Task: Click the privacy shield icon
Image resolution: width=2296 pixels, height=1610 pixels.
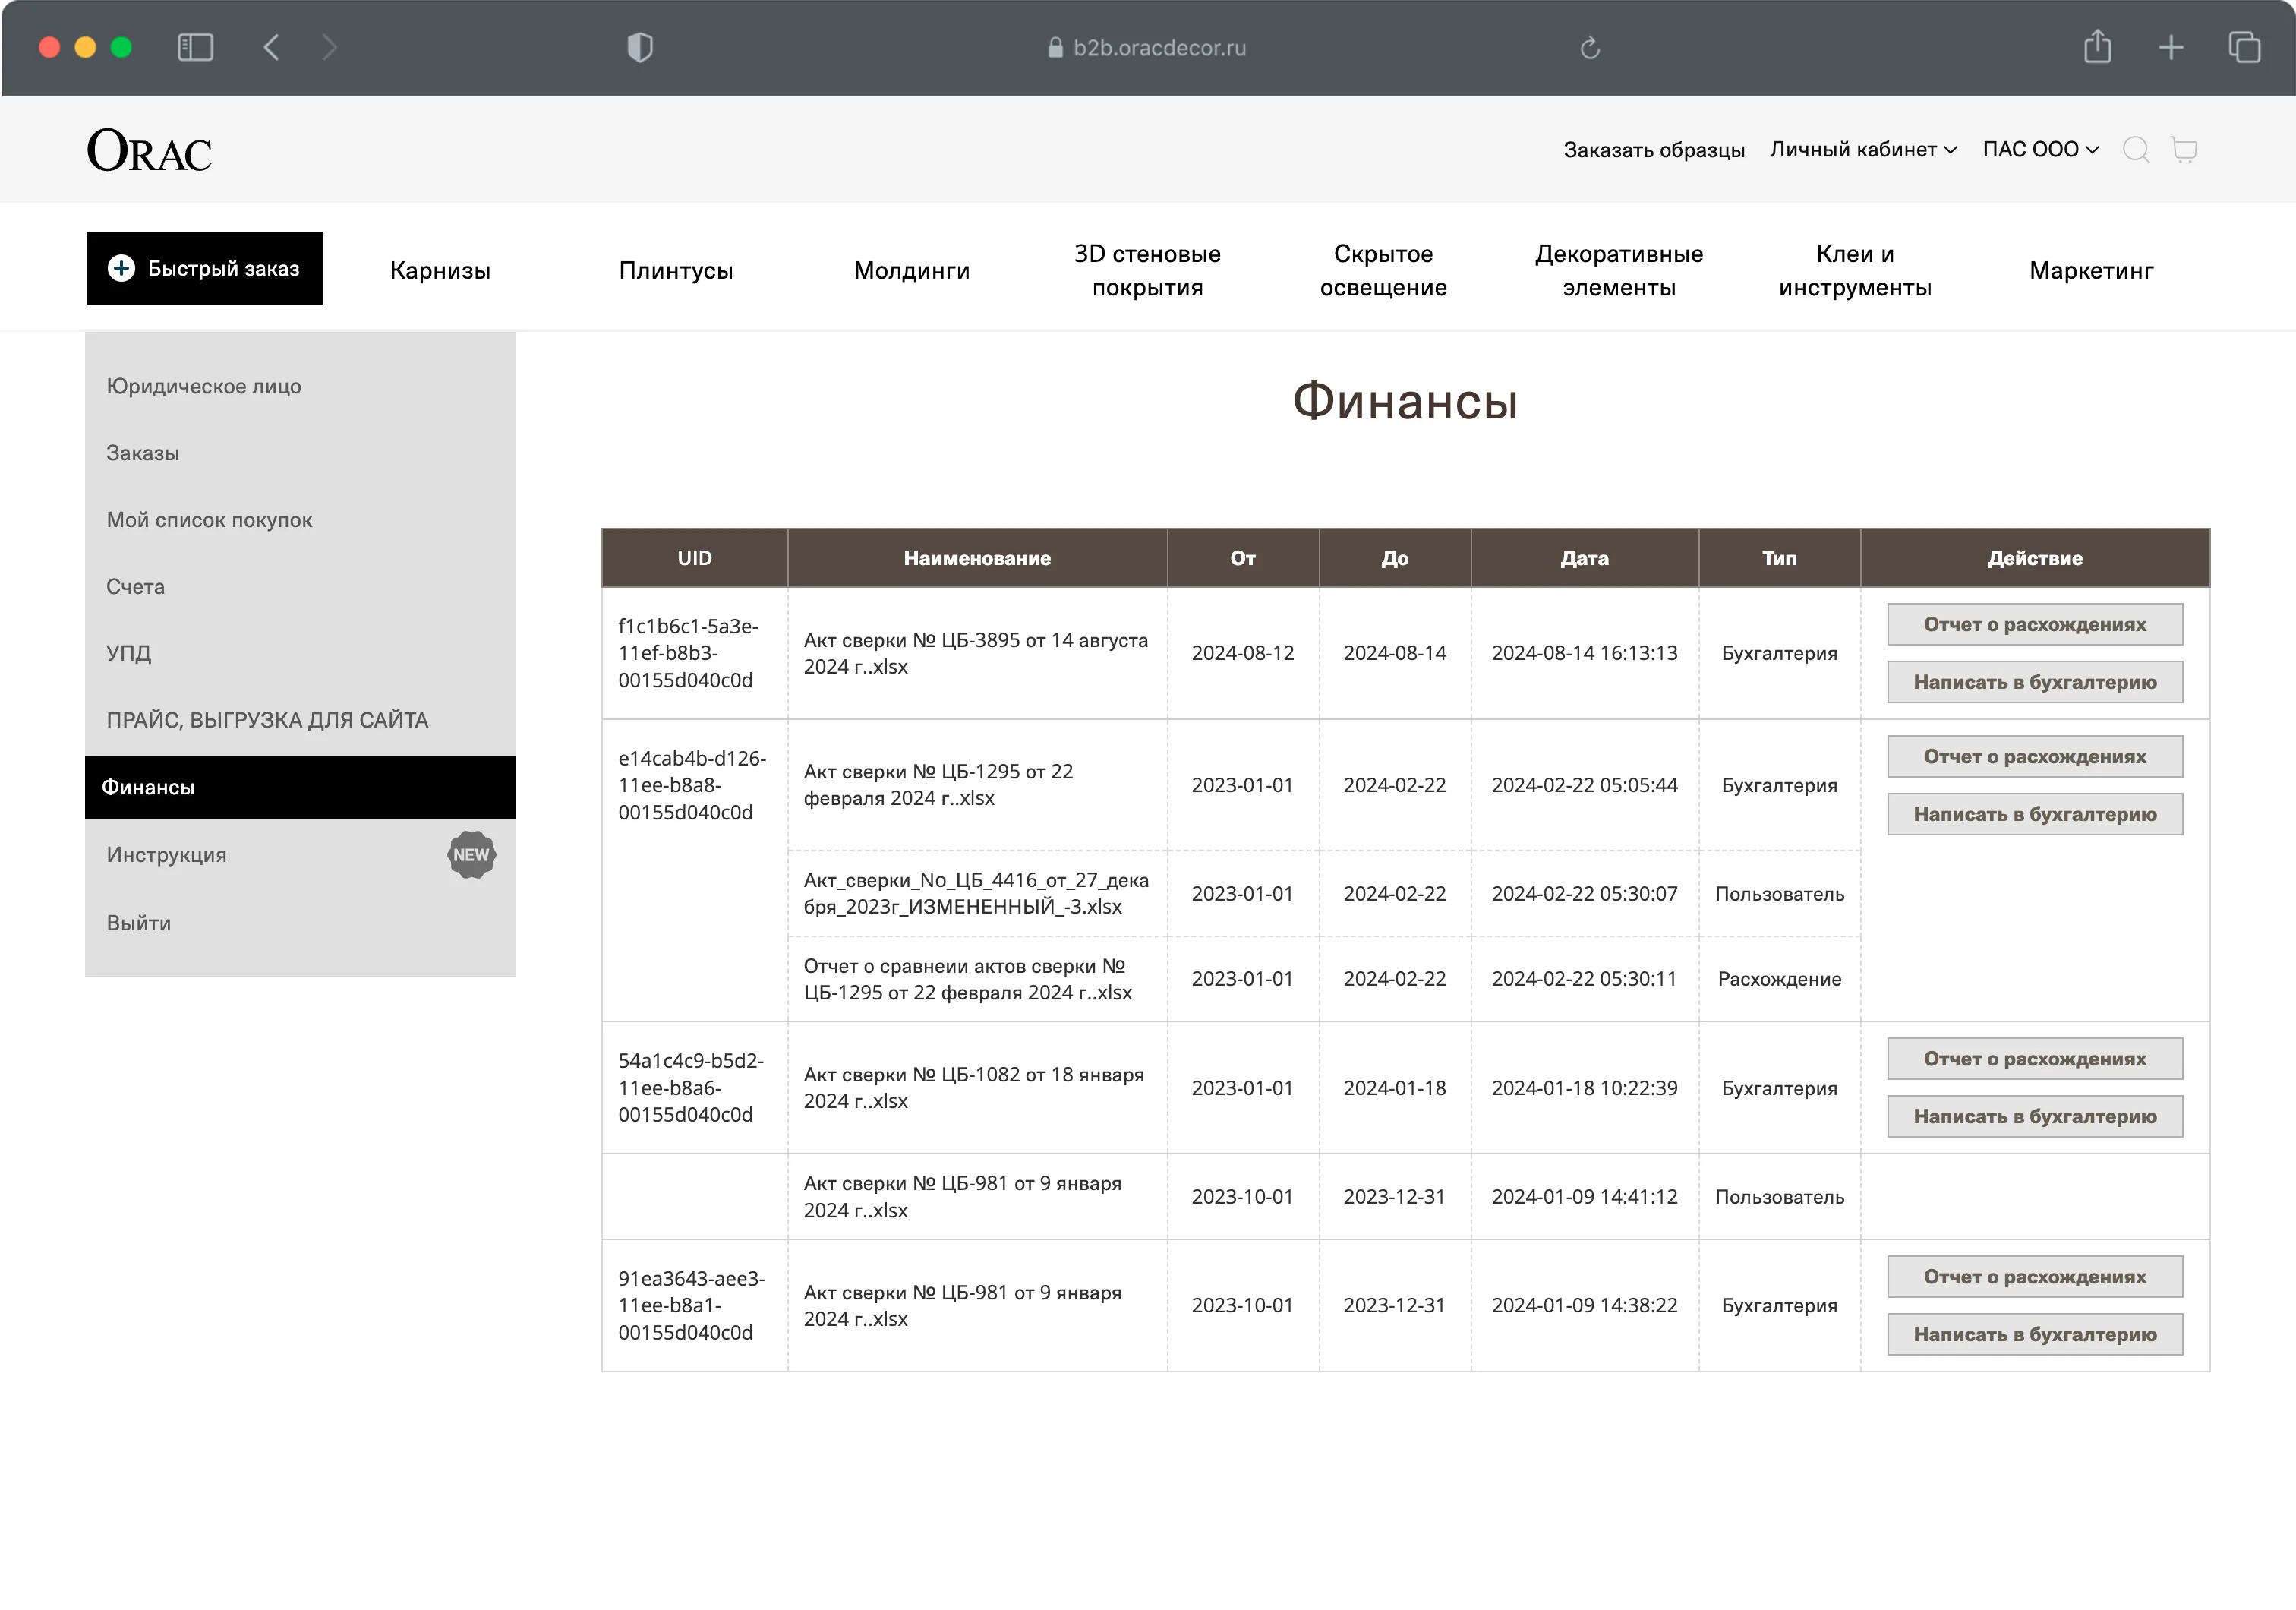Action: 640,47
